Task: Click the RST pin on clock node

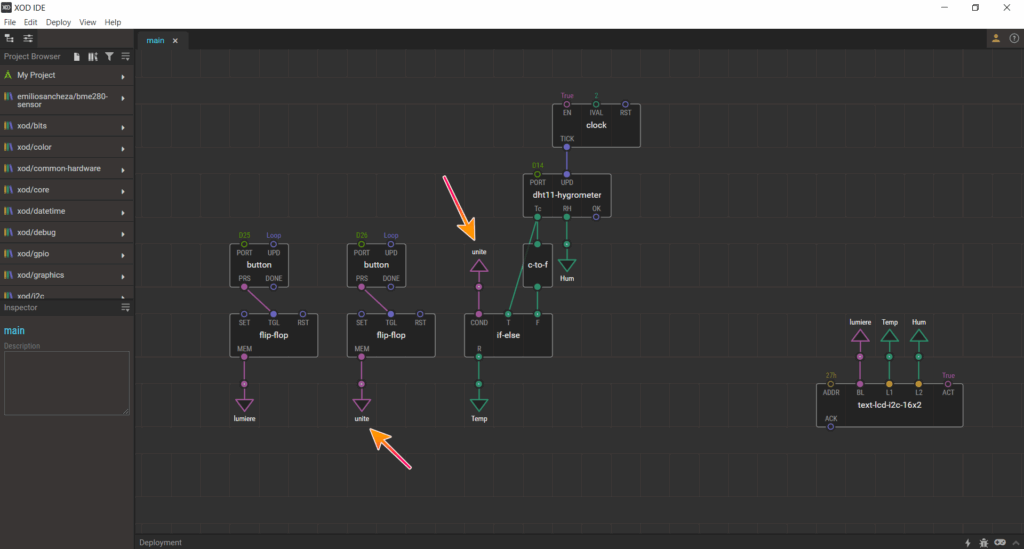Action: pos(626,104)
